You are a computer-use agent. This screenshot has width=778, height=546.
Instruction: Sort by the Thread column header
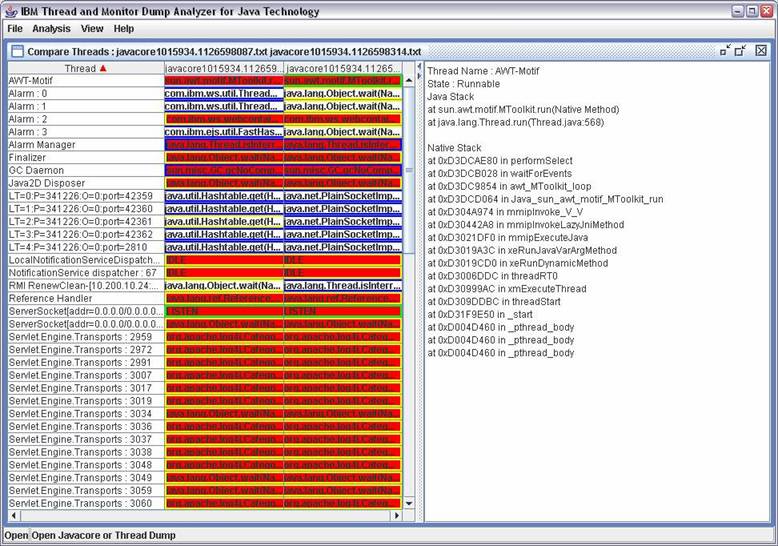[x=86, y=68]
